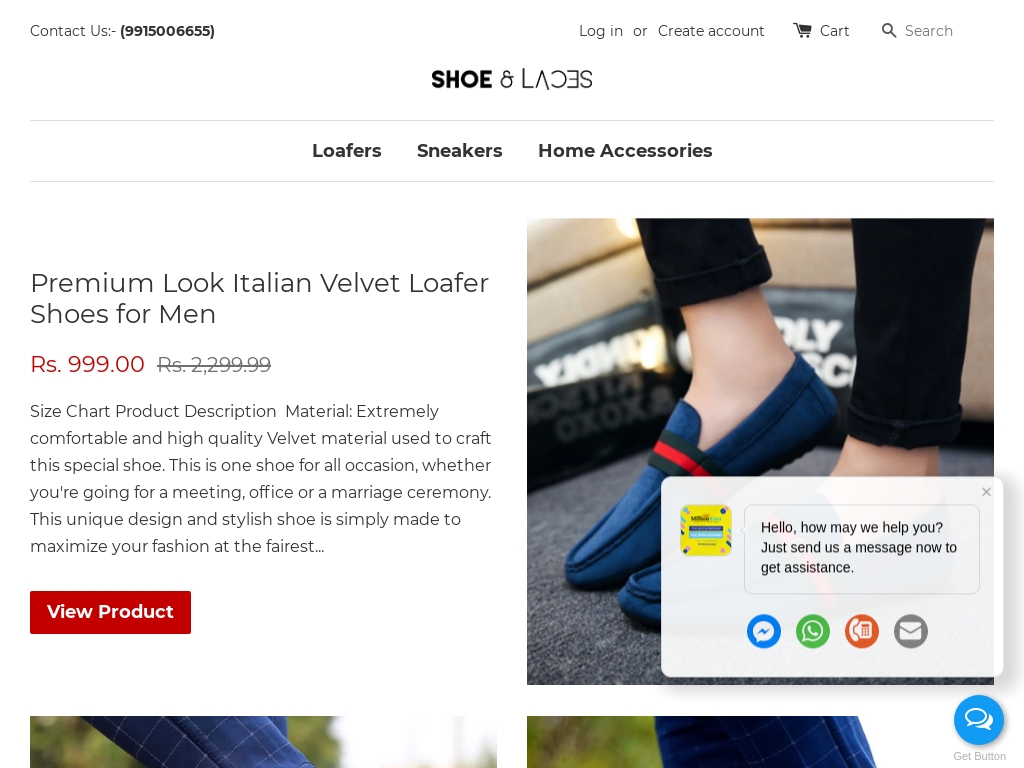The image size is (1024, 768).
Task: Click the blue velvet loafer image
Action: 760,451
